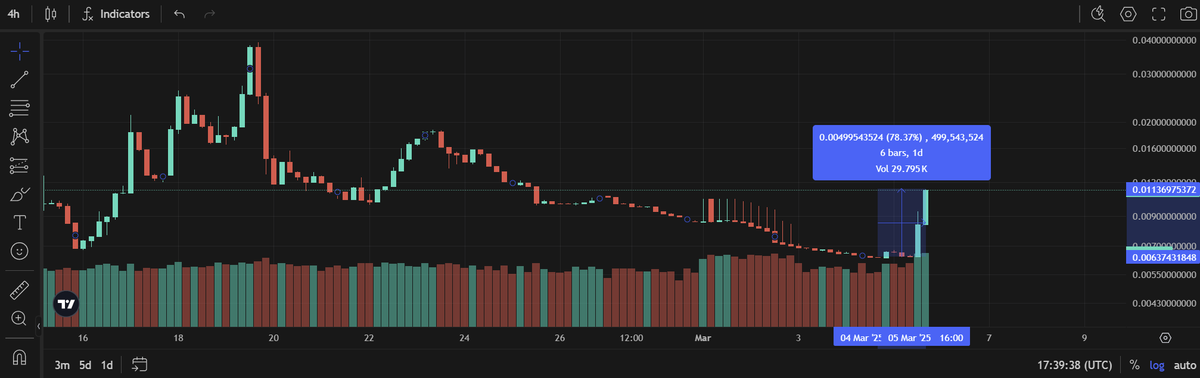Open quick search icon in top bar
Viewport: 1200px width, 378px height.
[1098, 14]
